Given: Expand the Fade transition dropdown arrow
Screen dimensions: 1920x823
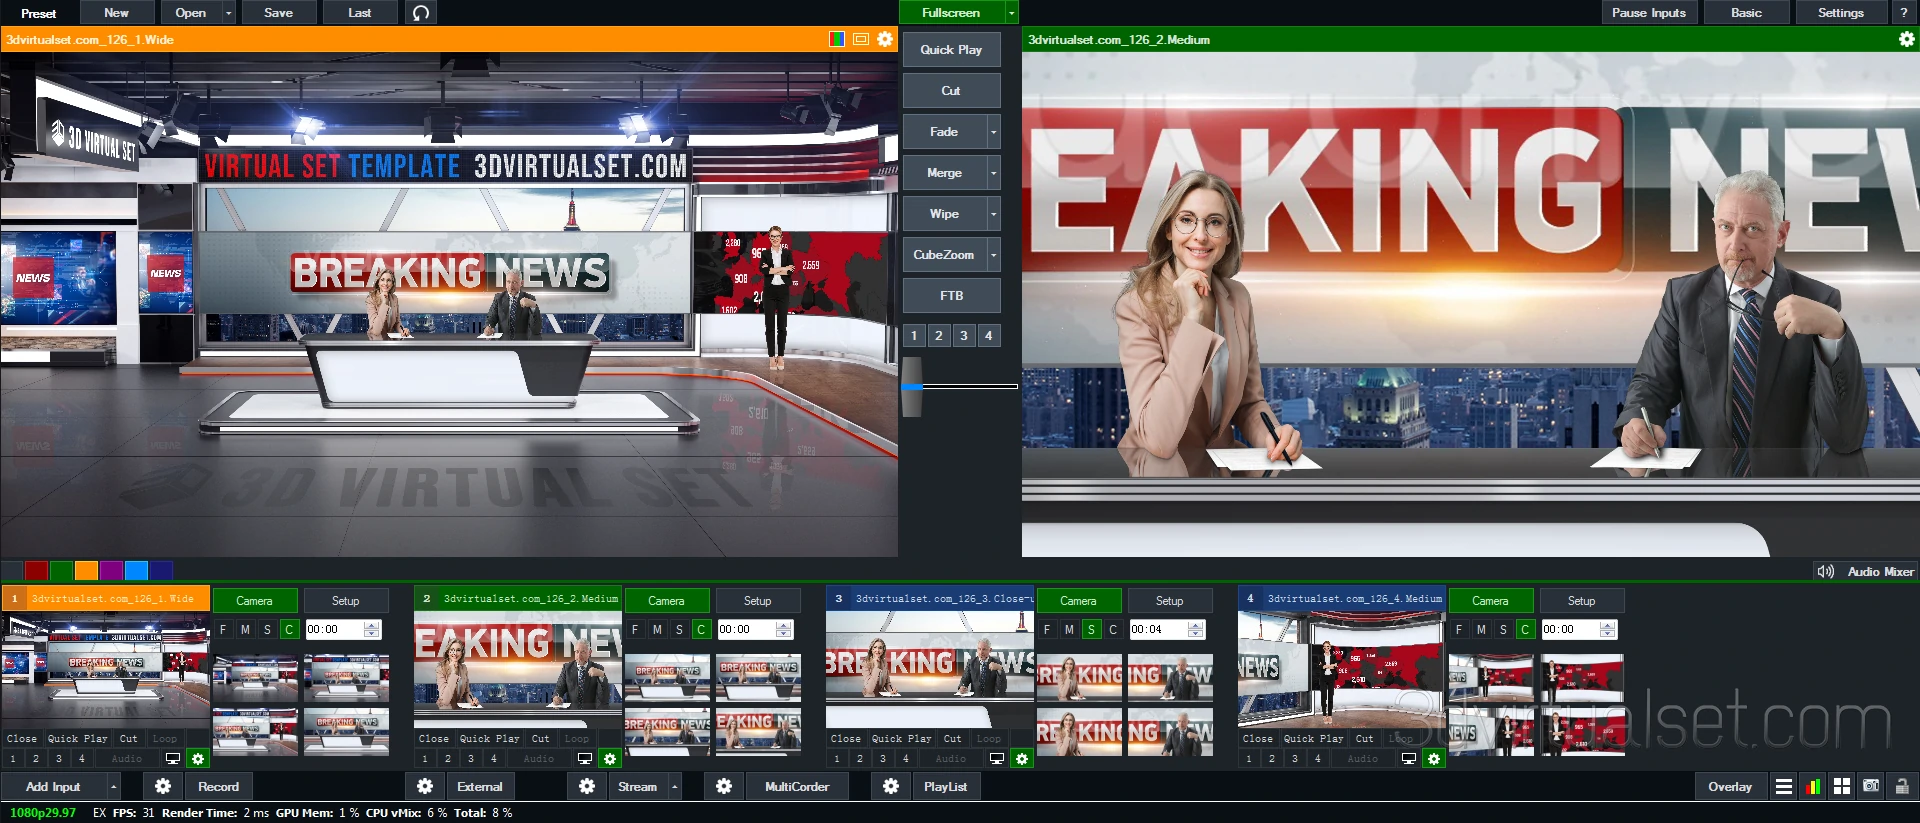Looking at the screenshot, I should 993,132.
